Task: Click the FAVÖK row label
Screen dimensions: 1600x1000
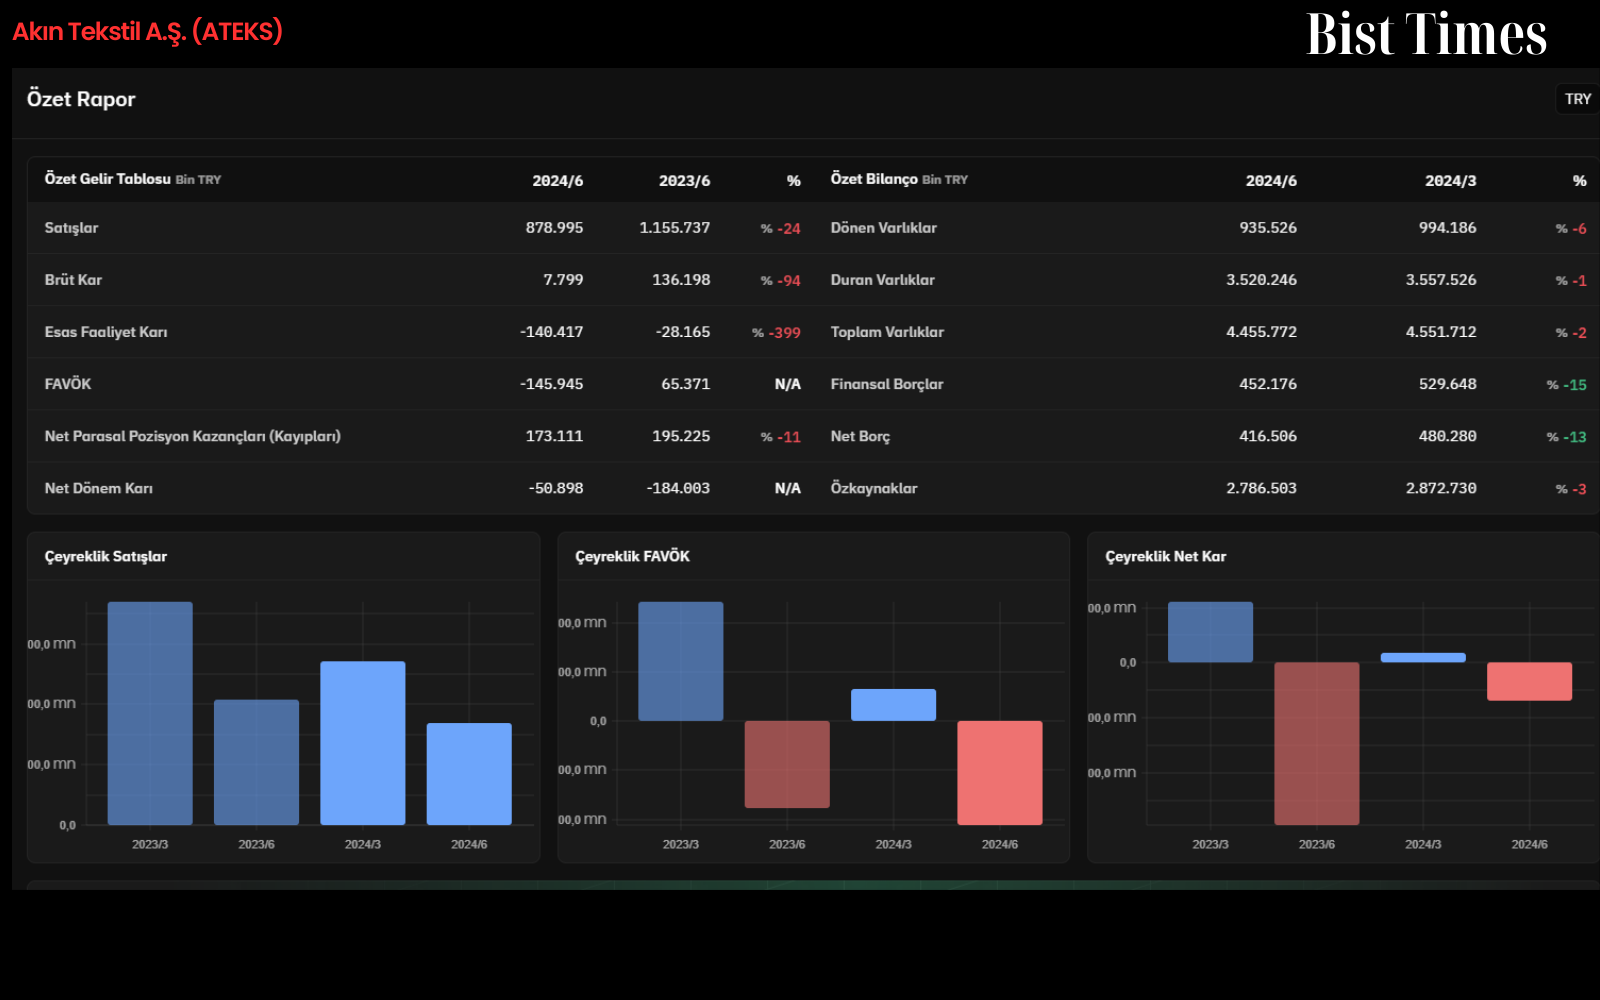Action: (68, 384)
